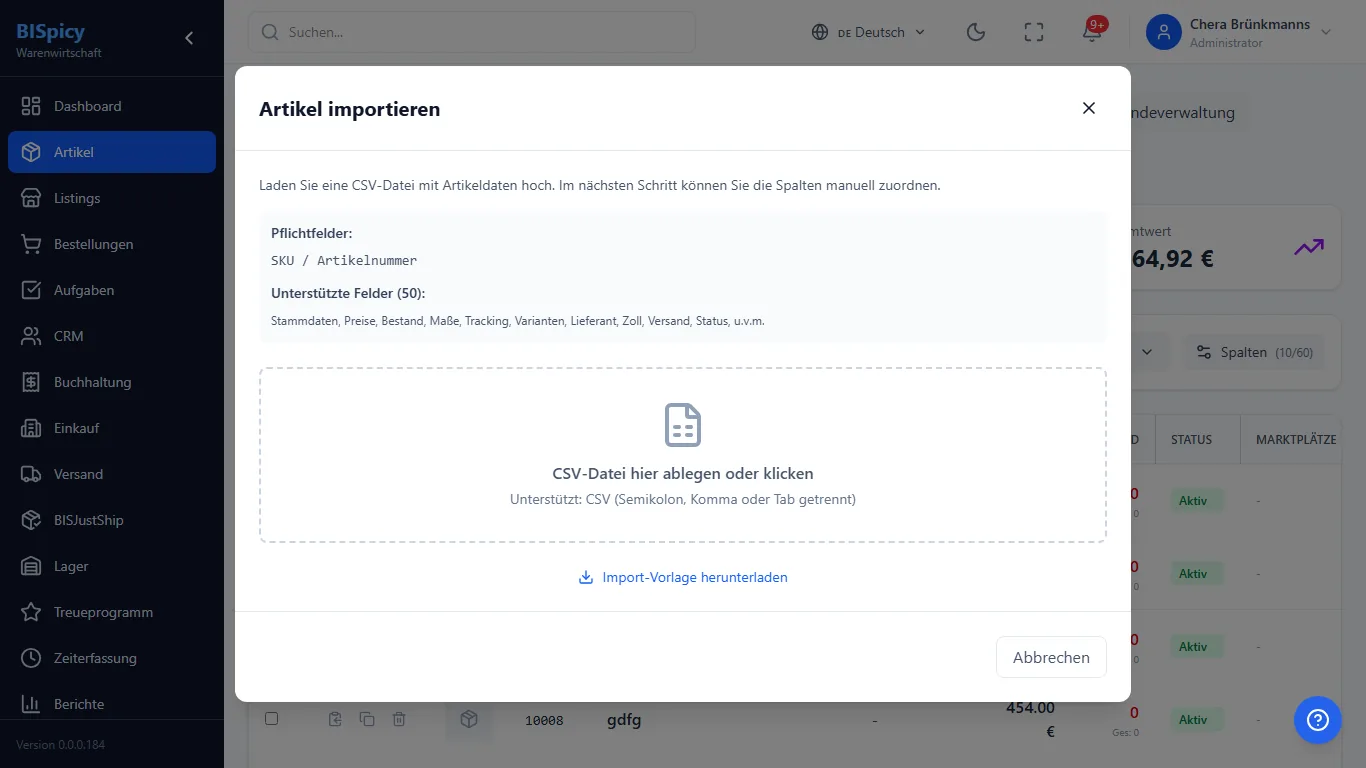Open the CRM people icon

tap(31, 336)
